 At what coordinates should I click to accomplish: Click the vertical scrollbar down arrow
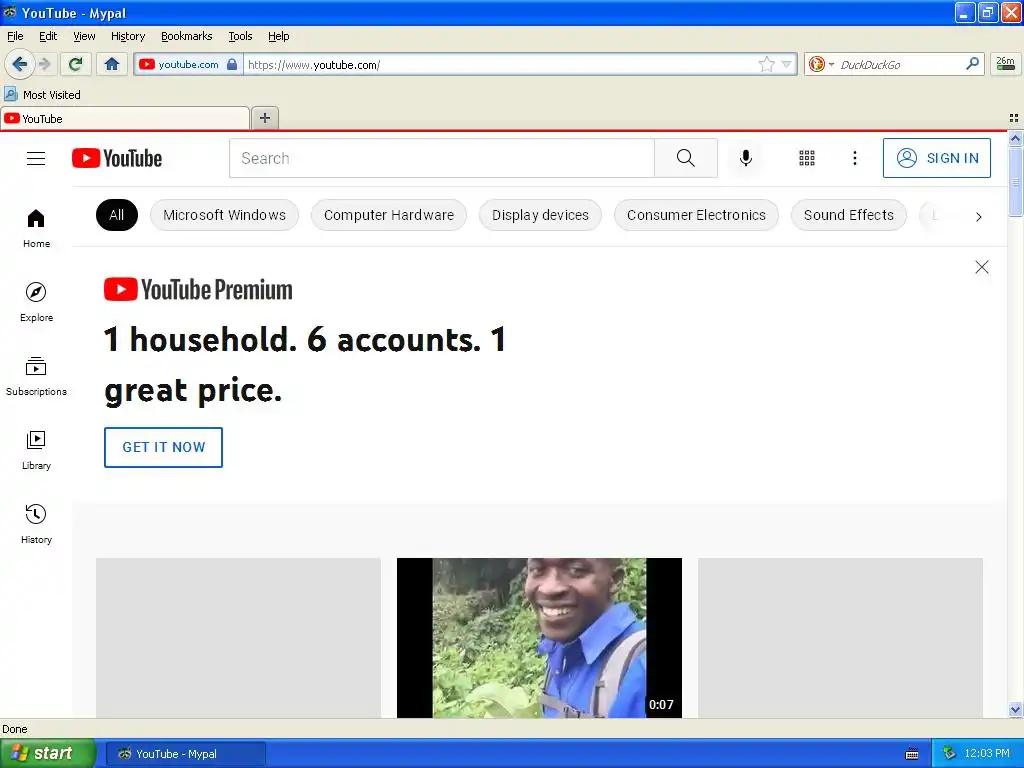coord(1015,709)
